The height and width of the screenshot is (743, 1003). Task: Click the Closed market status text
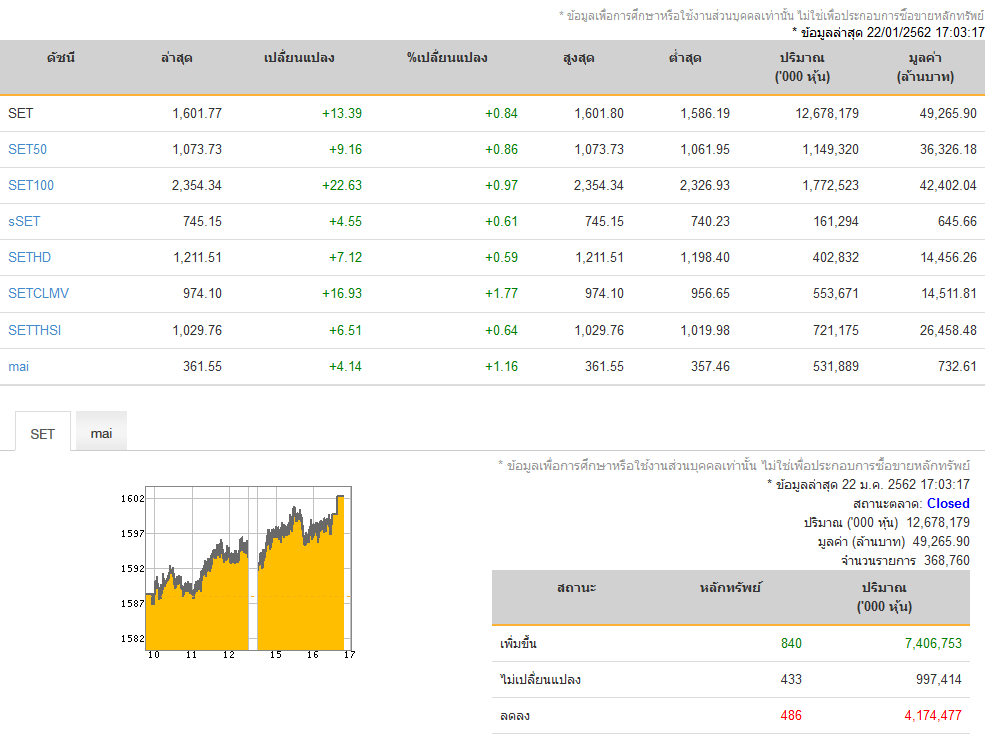coord(948,503)
